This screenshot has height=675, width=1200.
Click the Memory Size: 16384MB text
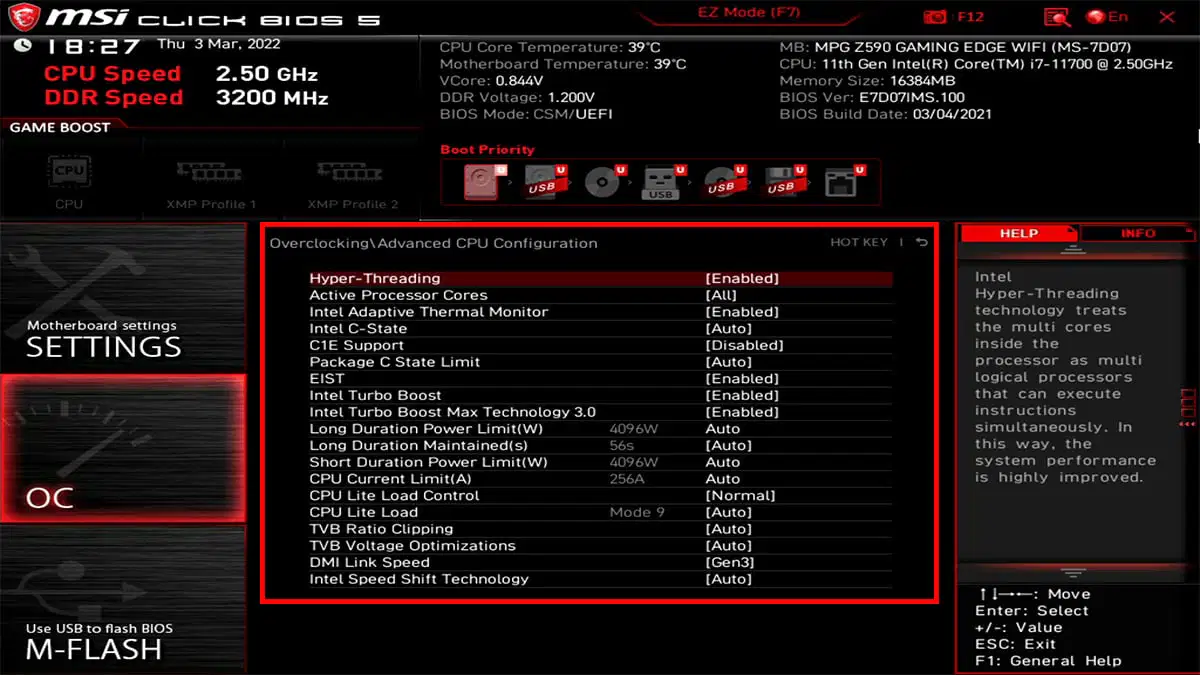(x=867, y=81)
